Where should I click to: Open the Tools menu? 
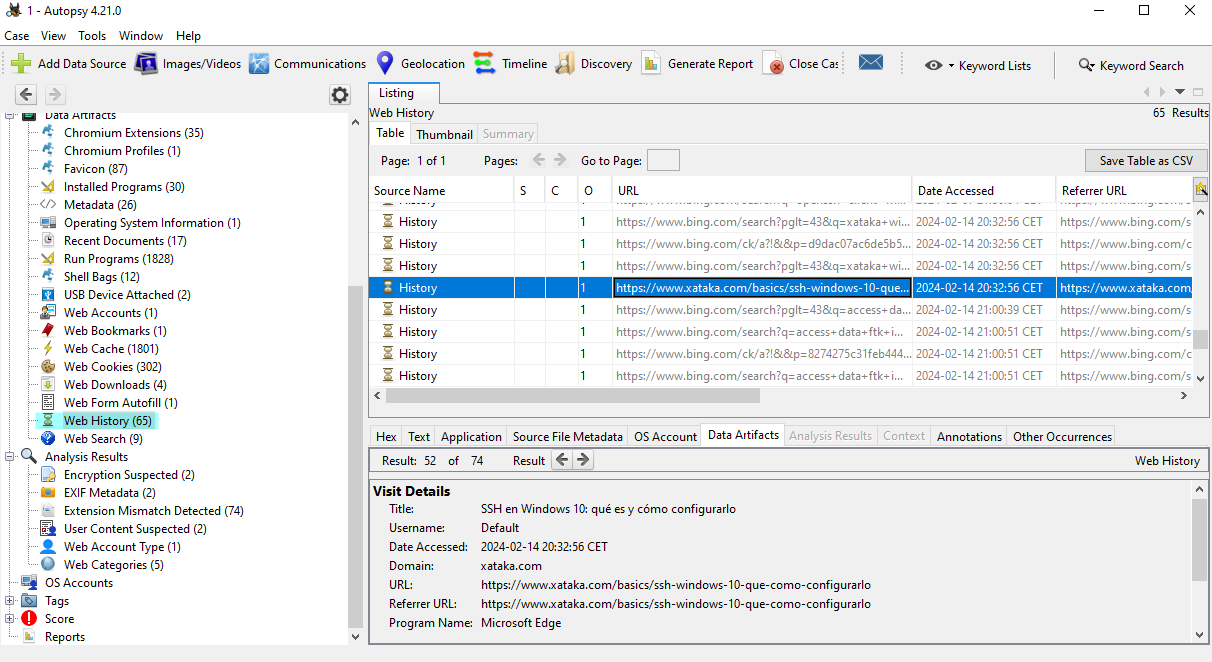click(x=92, y=36)
